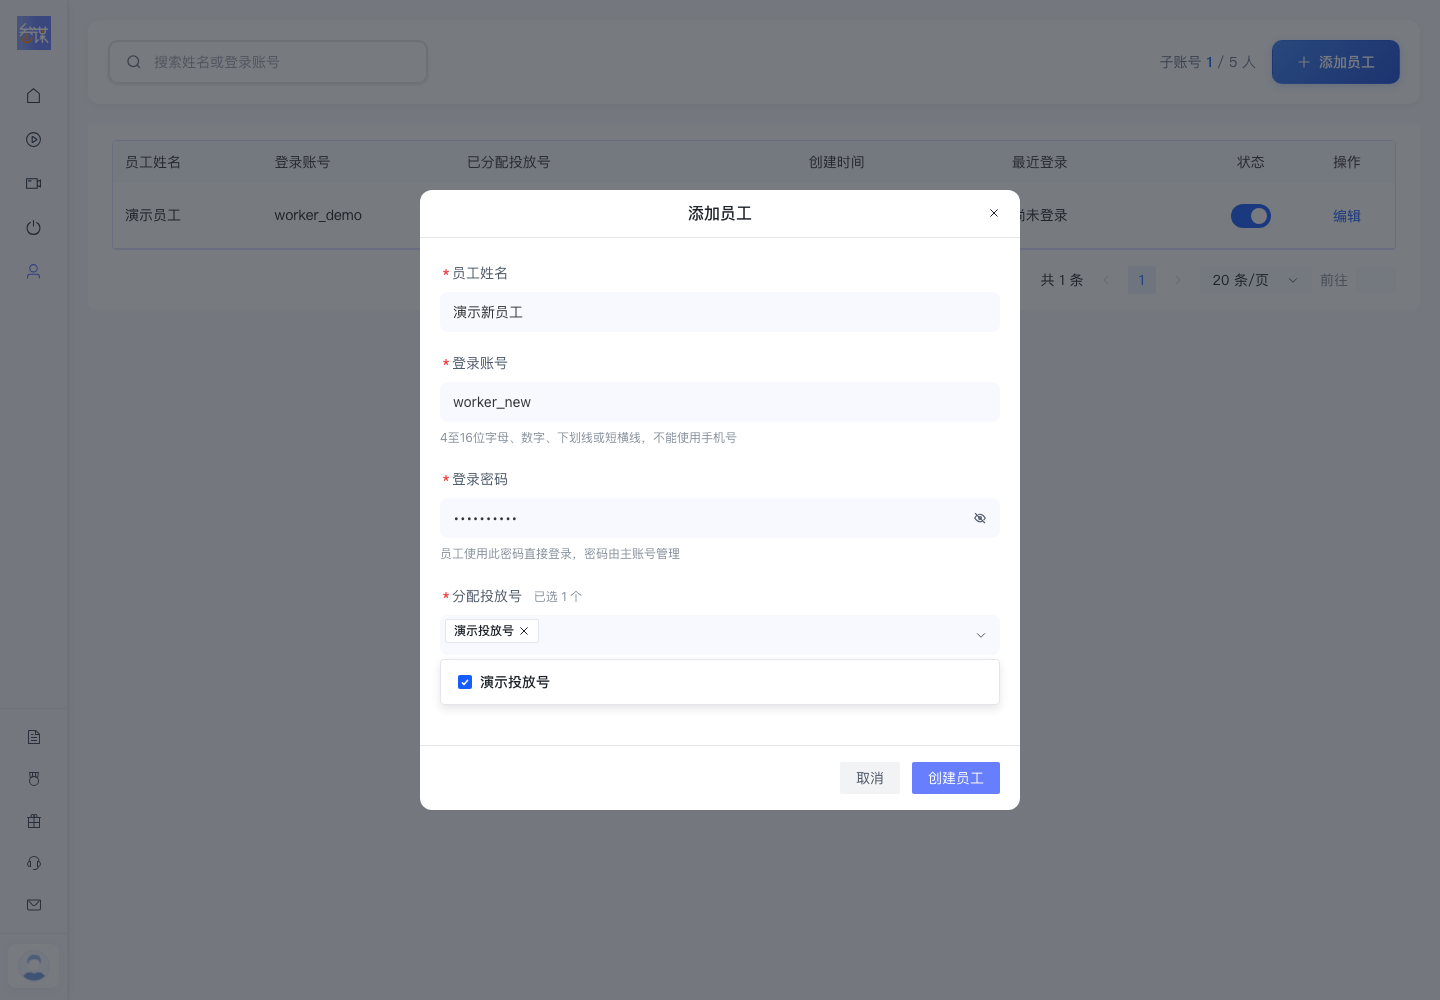
Task: Open the 20 条/页 page size dropdown
Action: coord(1254,280)
